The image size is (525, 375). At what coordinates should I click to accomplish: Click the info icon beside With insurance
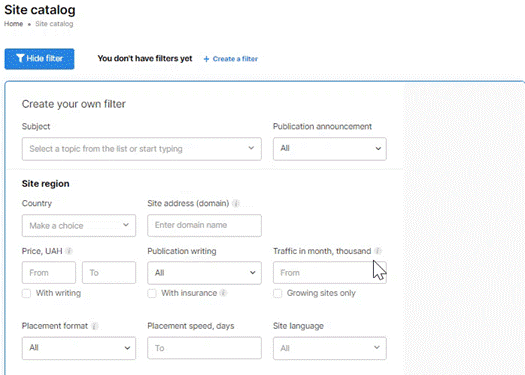pos(223,293)
